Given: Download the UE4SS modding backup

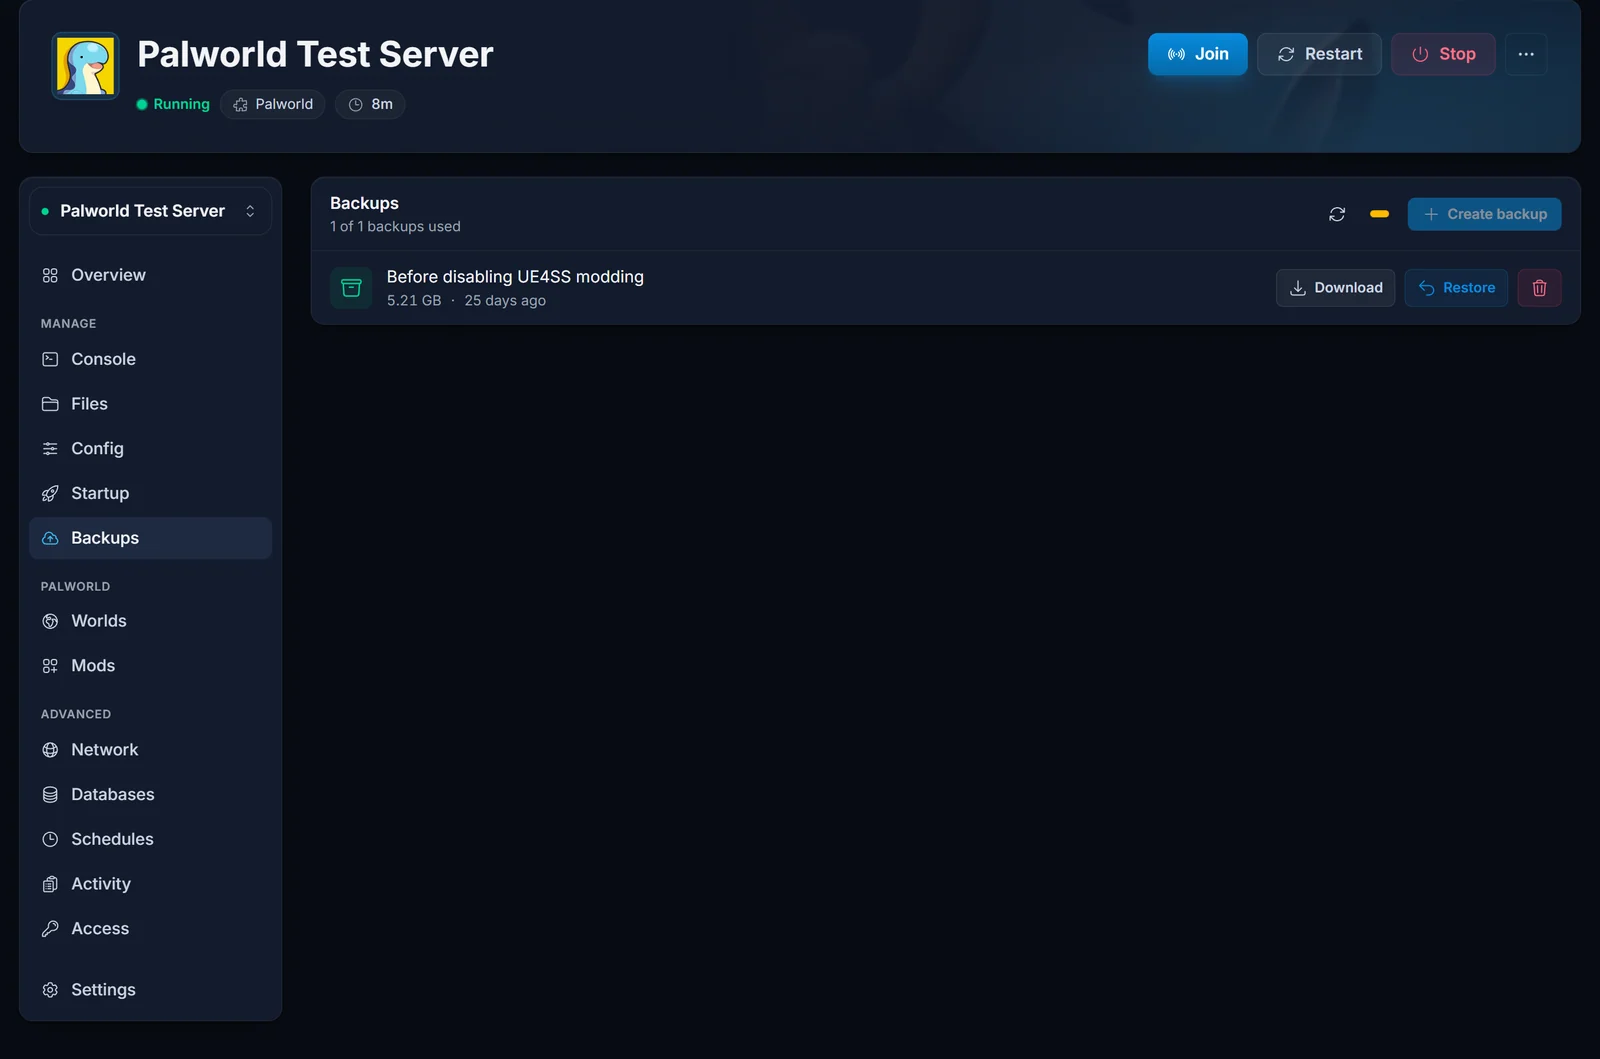Looking at the screenshot, I should tap(1335, 288).
